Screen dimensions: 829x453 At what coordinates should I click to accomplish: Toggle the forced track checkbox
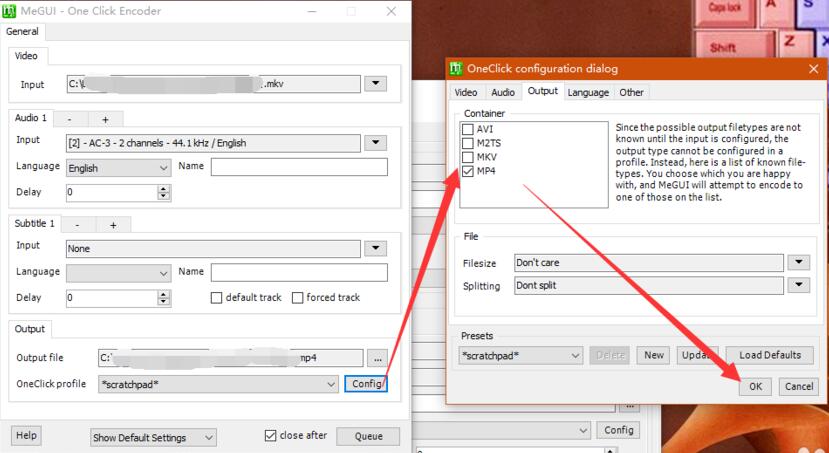[x=298, y=298]
